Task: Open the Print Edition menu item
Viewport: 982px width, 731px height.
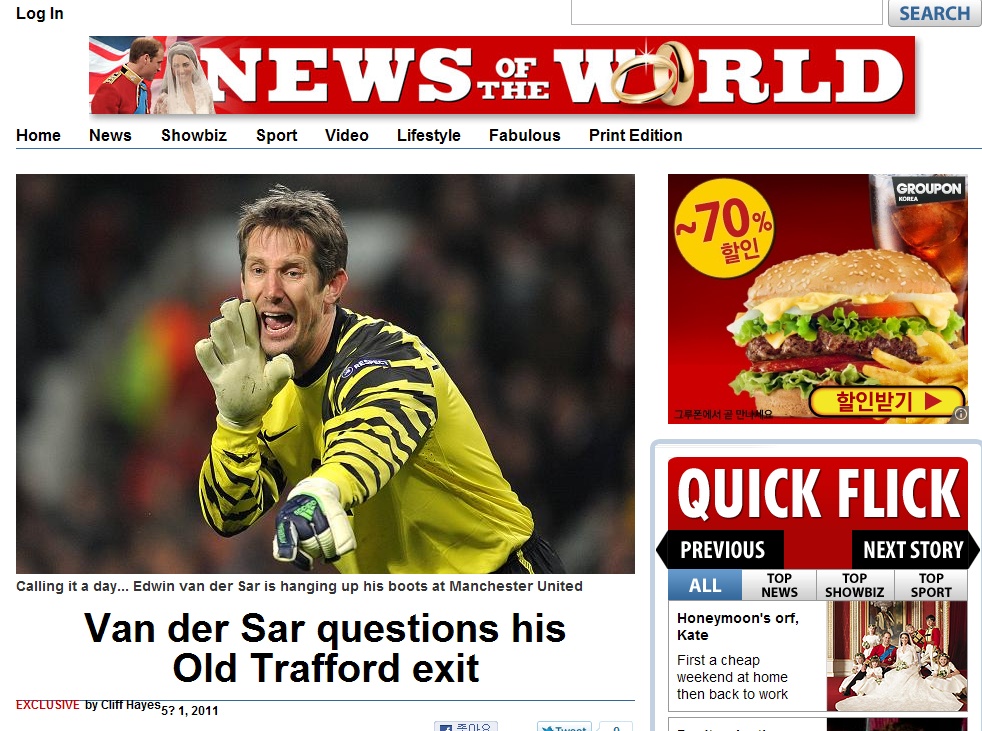Action: pos(635,135)
